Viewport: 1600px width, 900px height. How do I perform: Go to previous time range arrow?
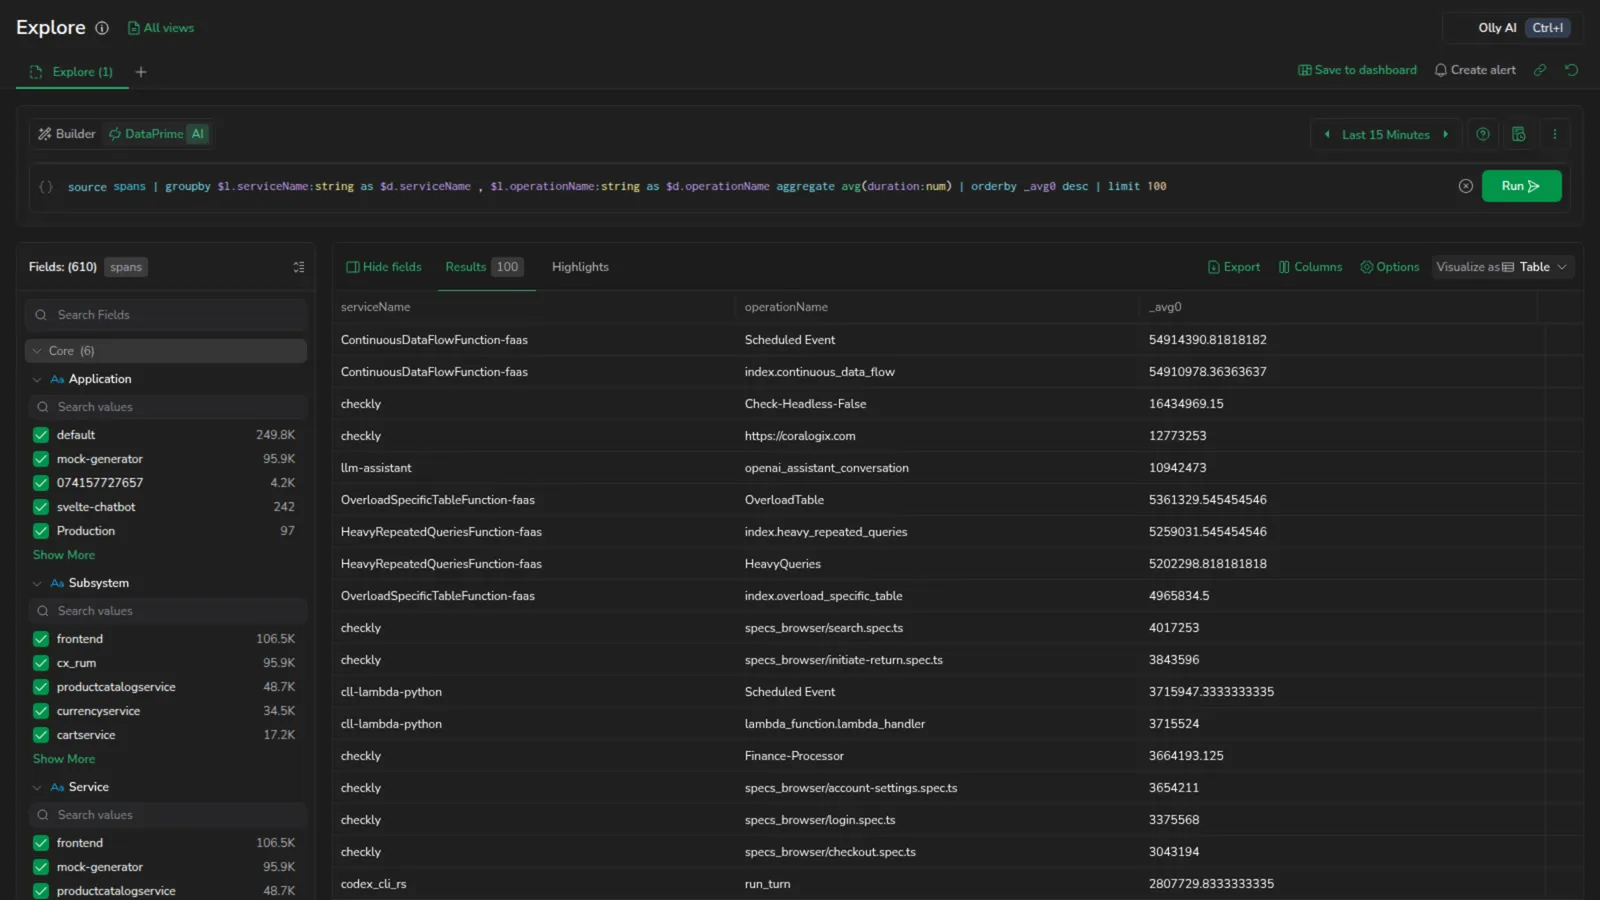1327,135
